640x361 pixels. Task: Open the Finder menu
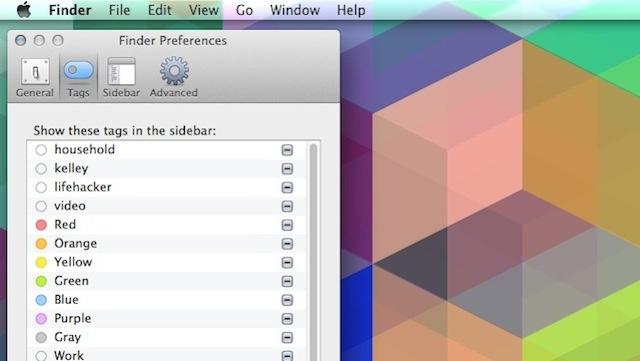(70, 10)
